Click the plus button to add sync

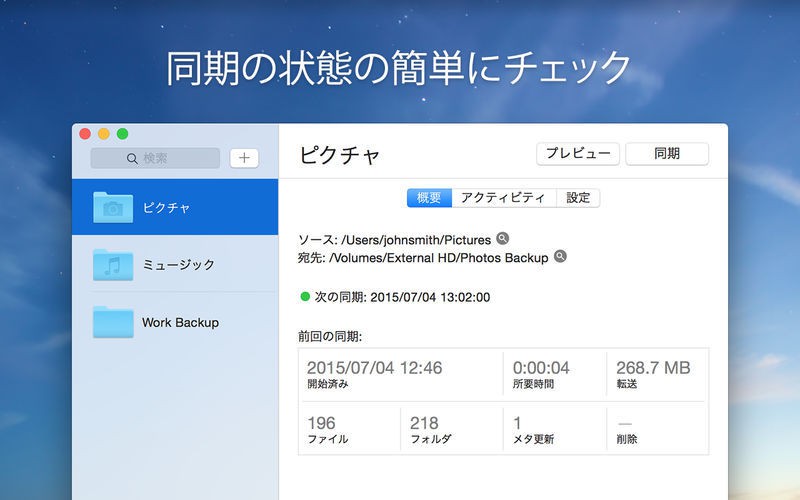(244, 158)
